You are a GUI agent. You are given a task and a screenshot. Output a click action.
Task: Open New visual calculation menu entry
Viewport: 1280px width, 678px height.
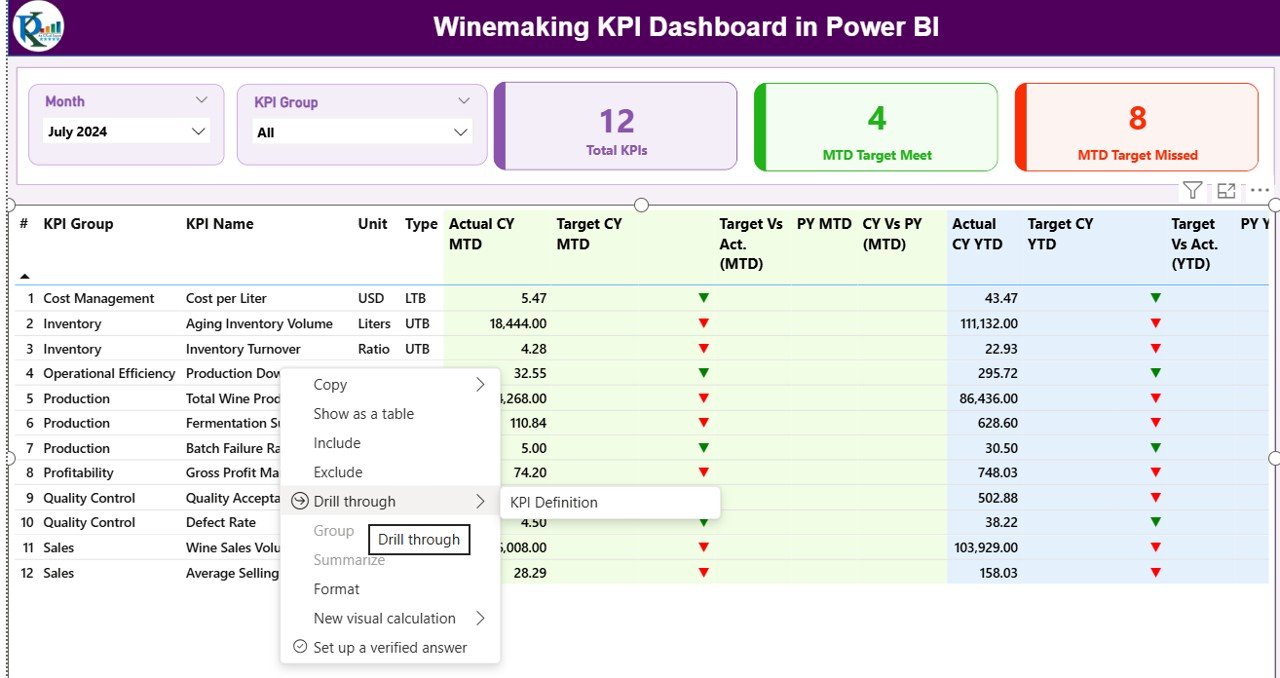384,618
